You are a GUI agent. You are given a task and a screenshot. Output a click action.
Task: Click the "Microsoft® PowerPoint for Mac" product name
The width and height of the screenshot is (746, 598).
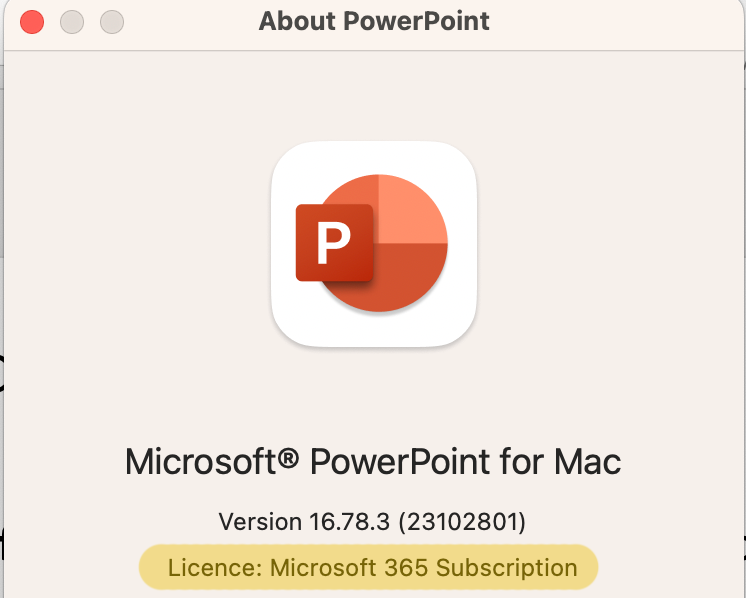coord(373,461)
